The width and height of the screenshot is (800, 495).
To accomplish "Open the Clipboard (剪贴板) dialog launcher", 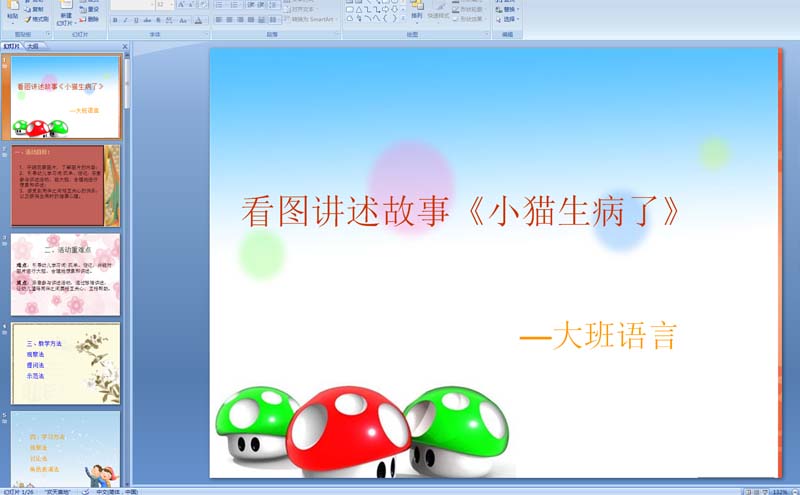I will click(48, 34).
